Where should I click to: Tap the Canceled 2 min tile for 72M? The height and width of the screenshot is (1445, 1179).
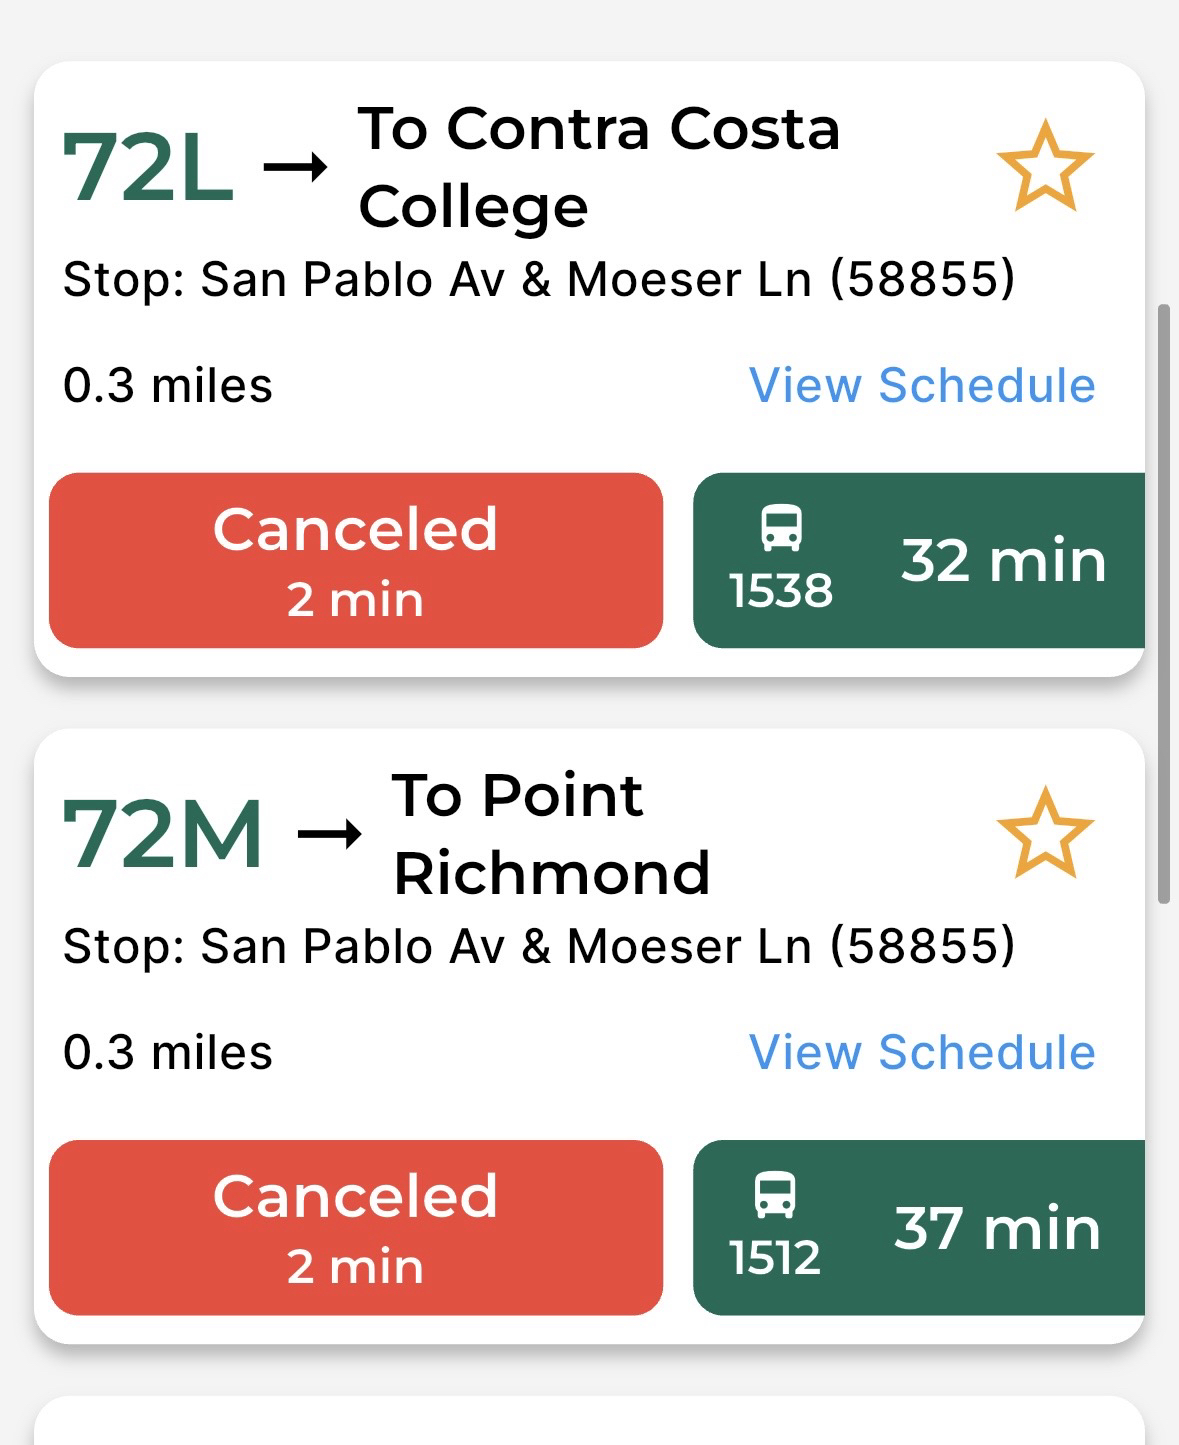[x=356, y=1228]
